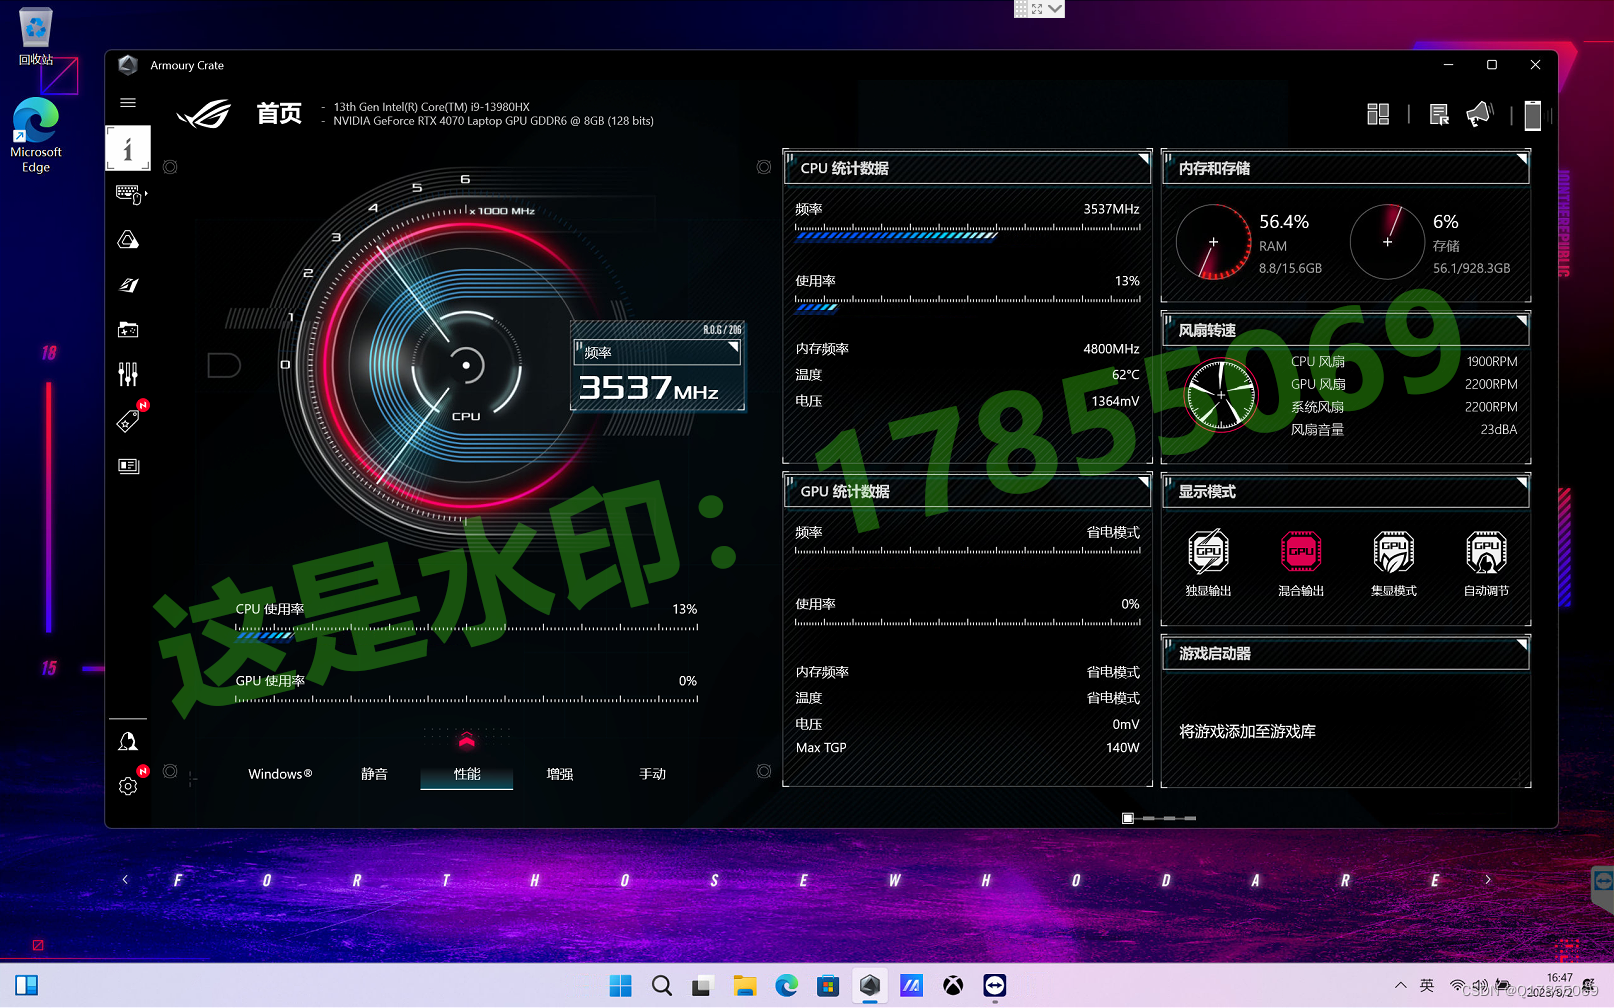This screenshot has height=1008, width=1614.
Task: Open the 频率 dropdown on CPU gauge
Action: (657, 352)
